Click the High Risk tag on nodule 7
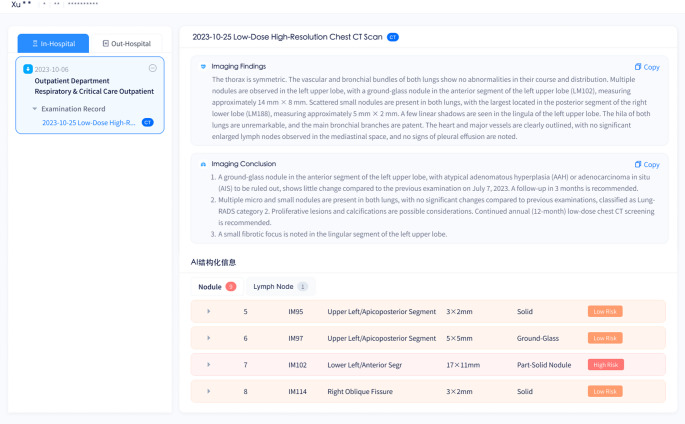 pos(605,365)
